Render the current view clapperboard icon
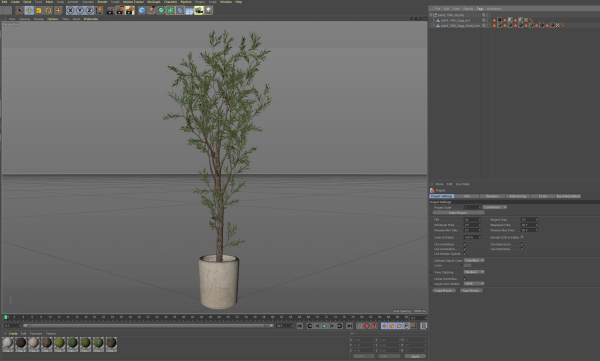 coord(110,10)
